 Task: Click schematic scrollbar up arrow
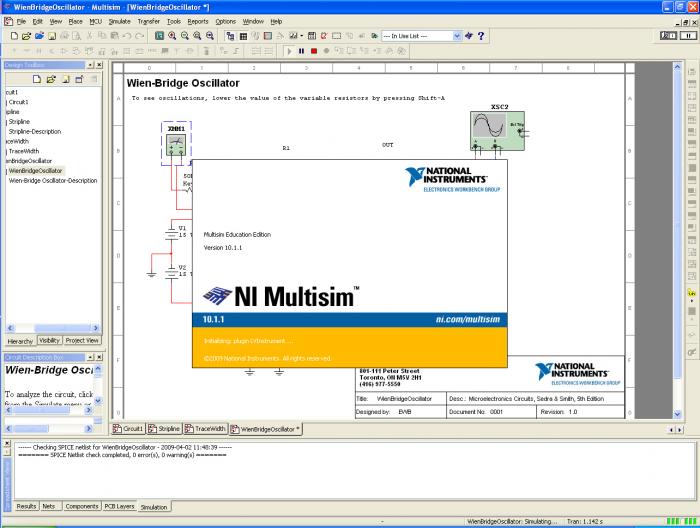(677, 67)
